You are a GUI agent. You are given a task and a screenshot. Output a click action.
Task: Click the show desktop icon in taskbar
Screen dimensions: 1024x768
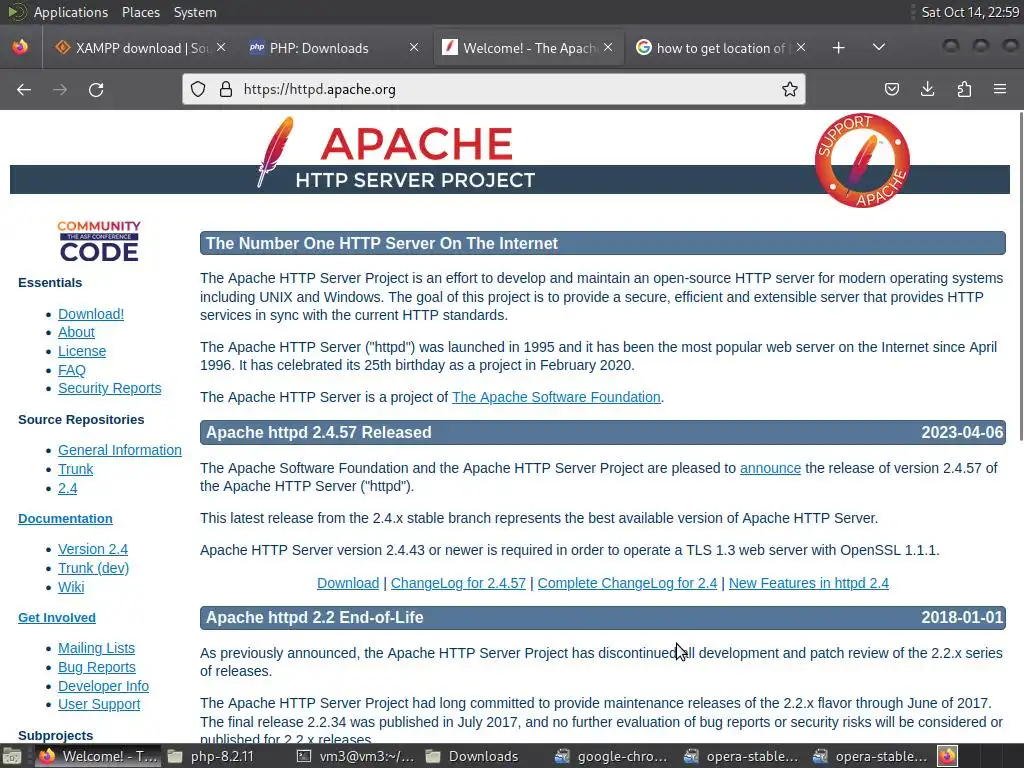click(x=12, y=756)
